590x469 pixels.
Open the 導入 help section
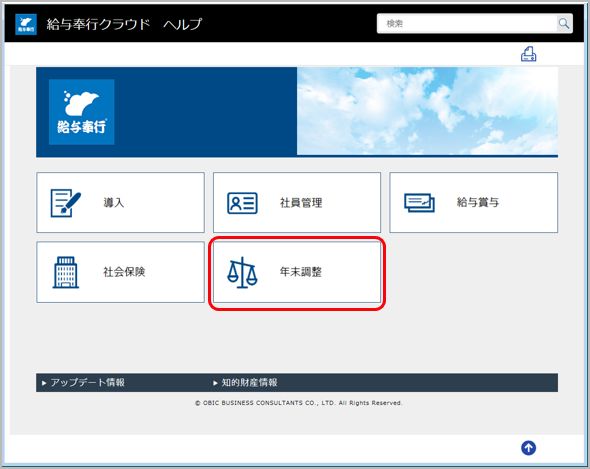click(120, 203)
